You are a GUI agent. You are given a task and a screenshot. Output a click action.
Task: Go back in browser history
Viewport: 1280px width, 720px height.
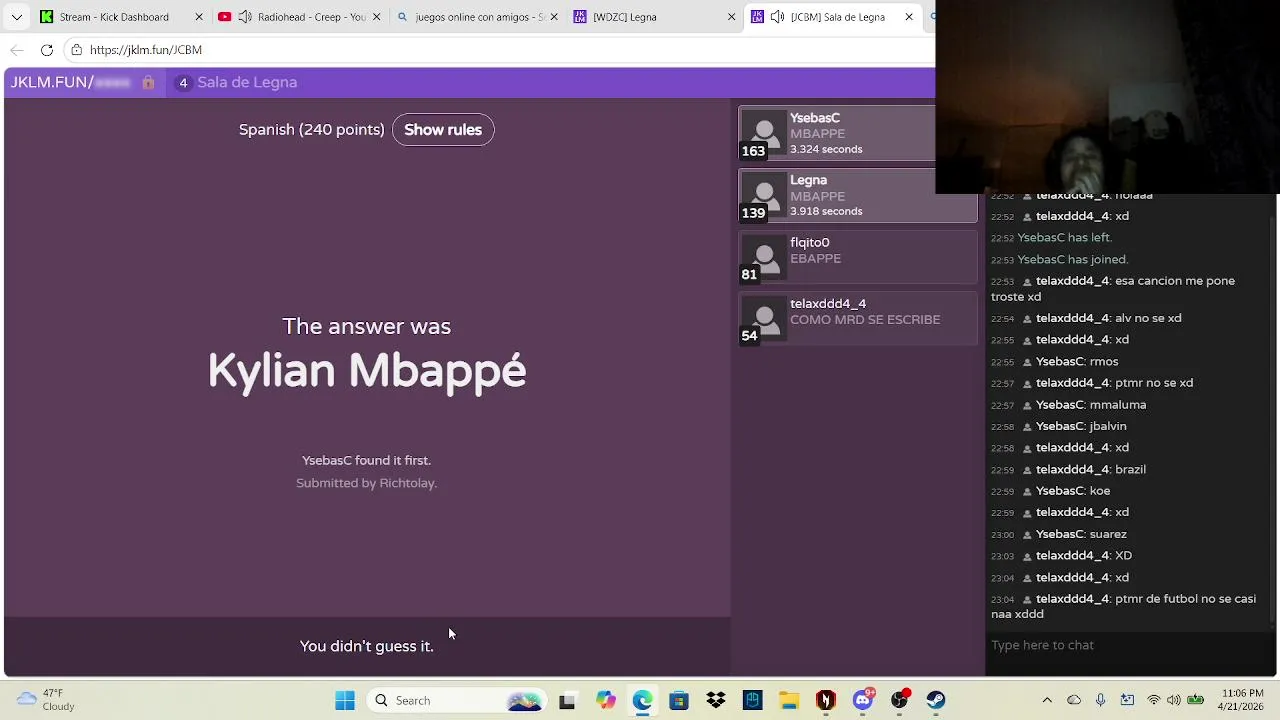click(17, 50)
